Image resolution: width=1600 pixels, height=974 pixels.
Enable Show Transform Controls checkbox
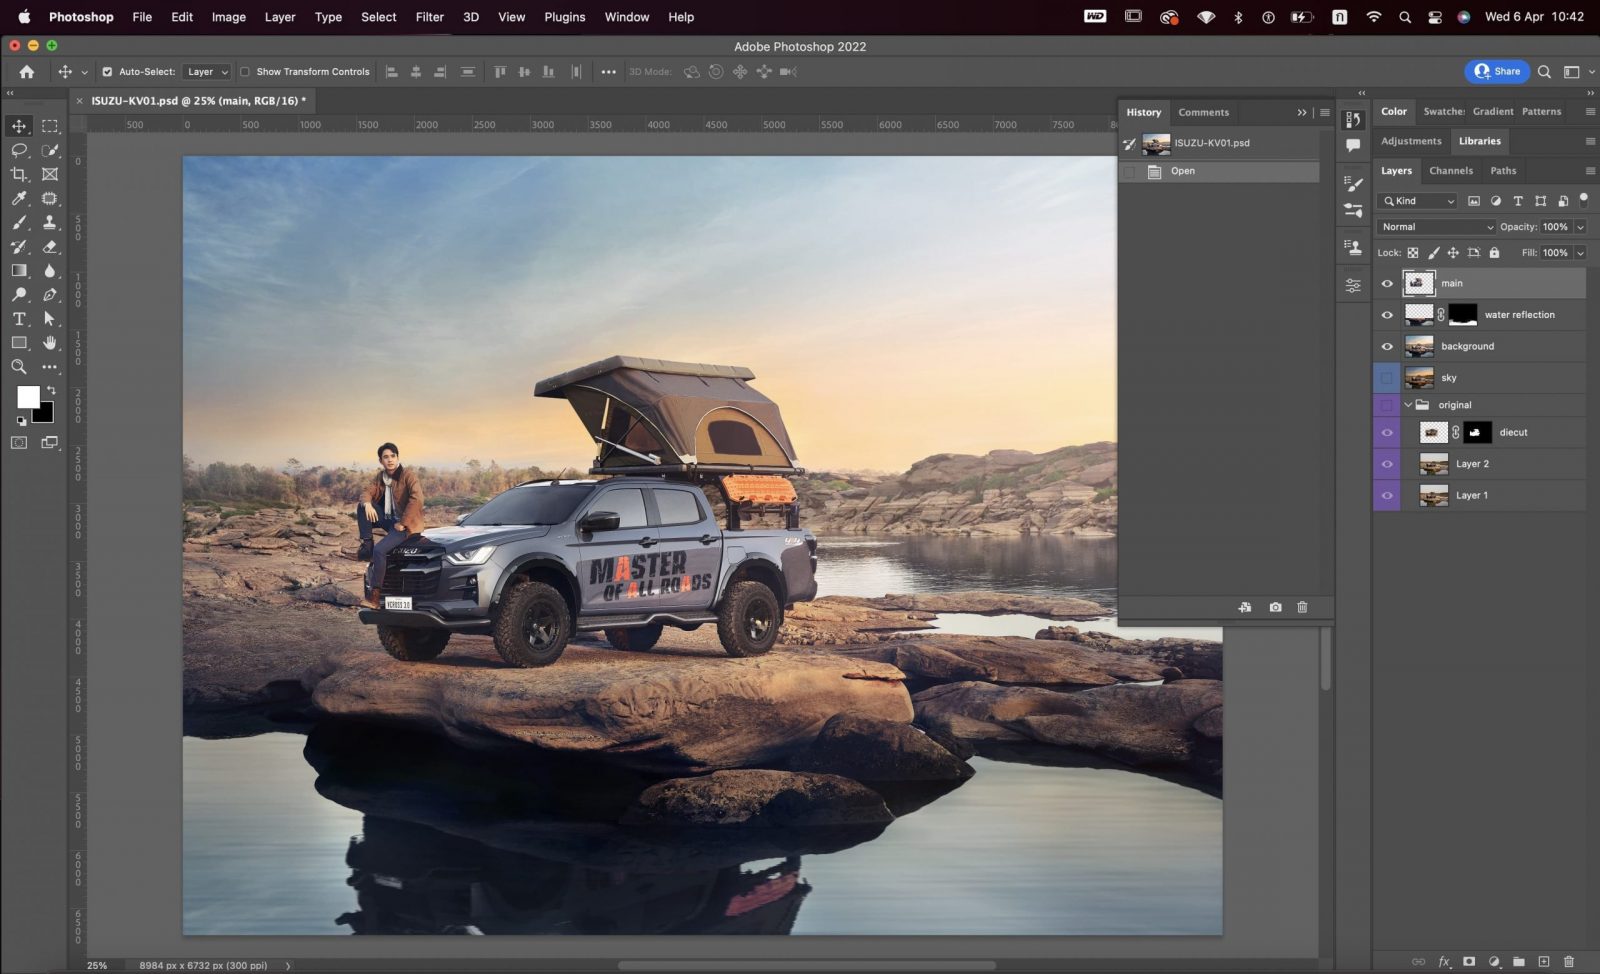coord(245,72)
